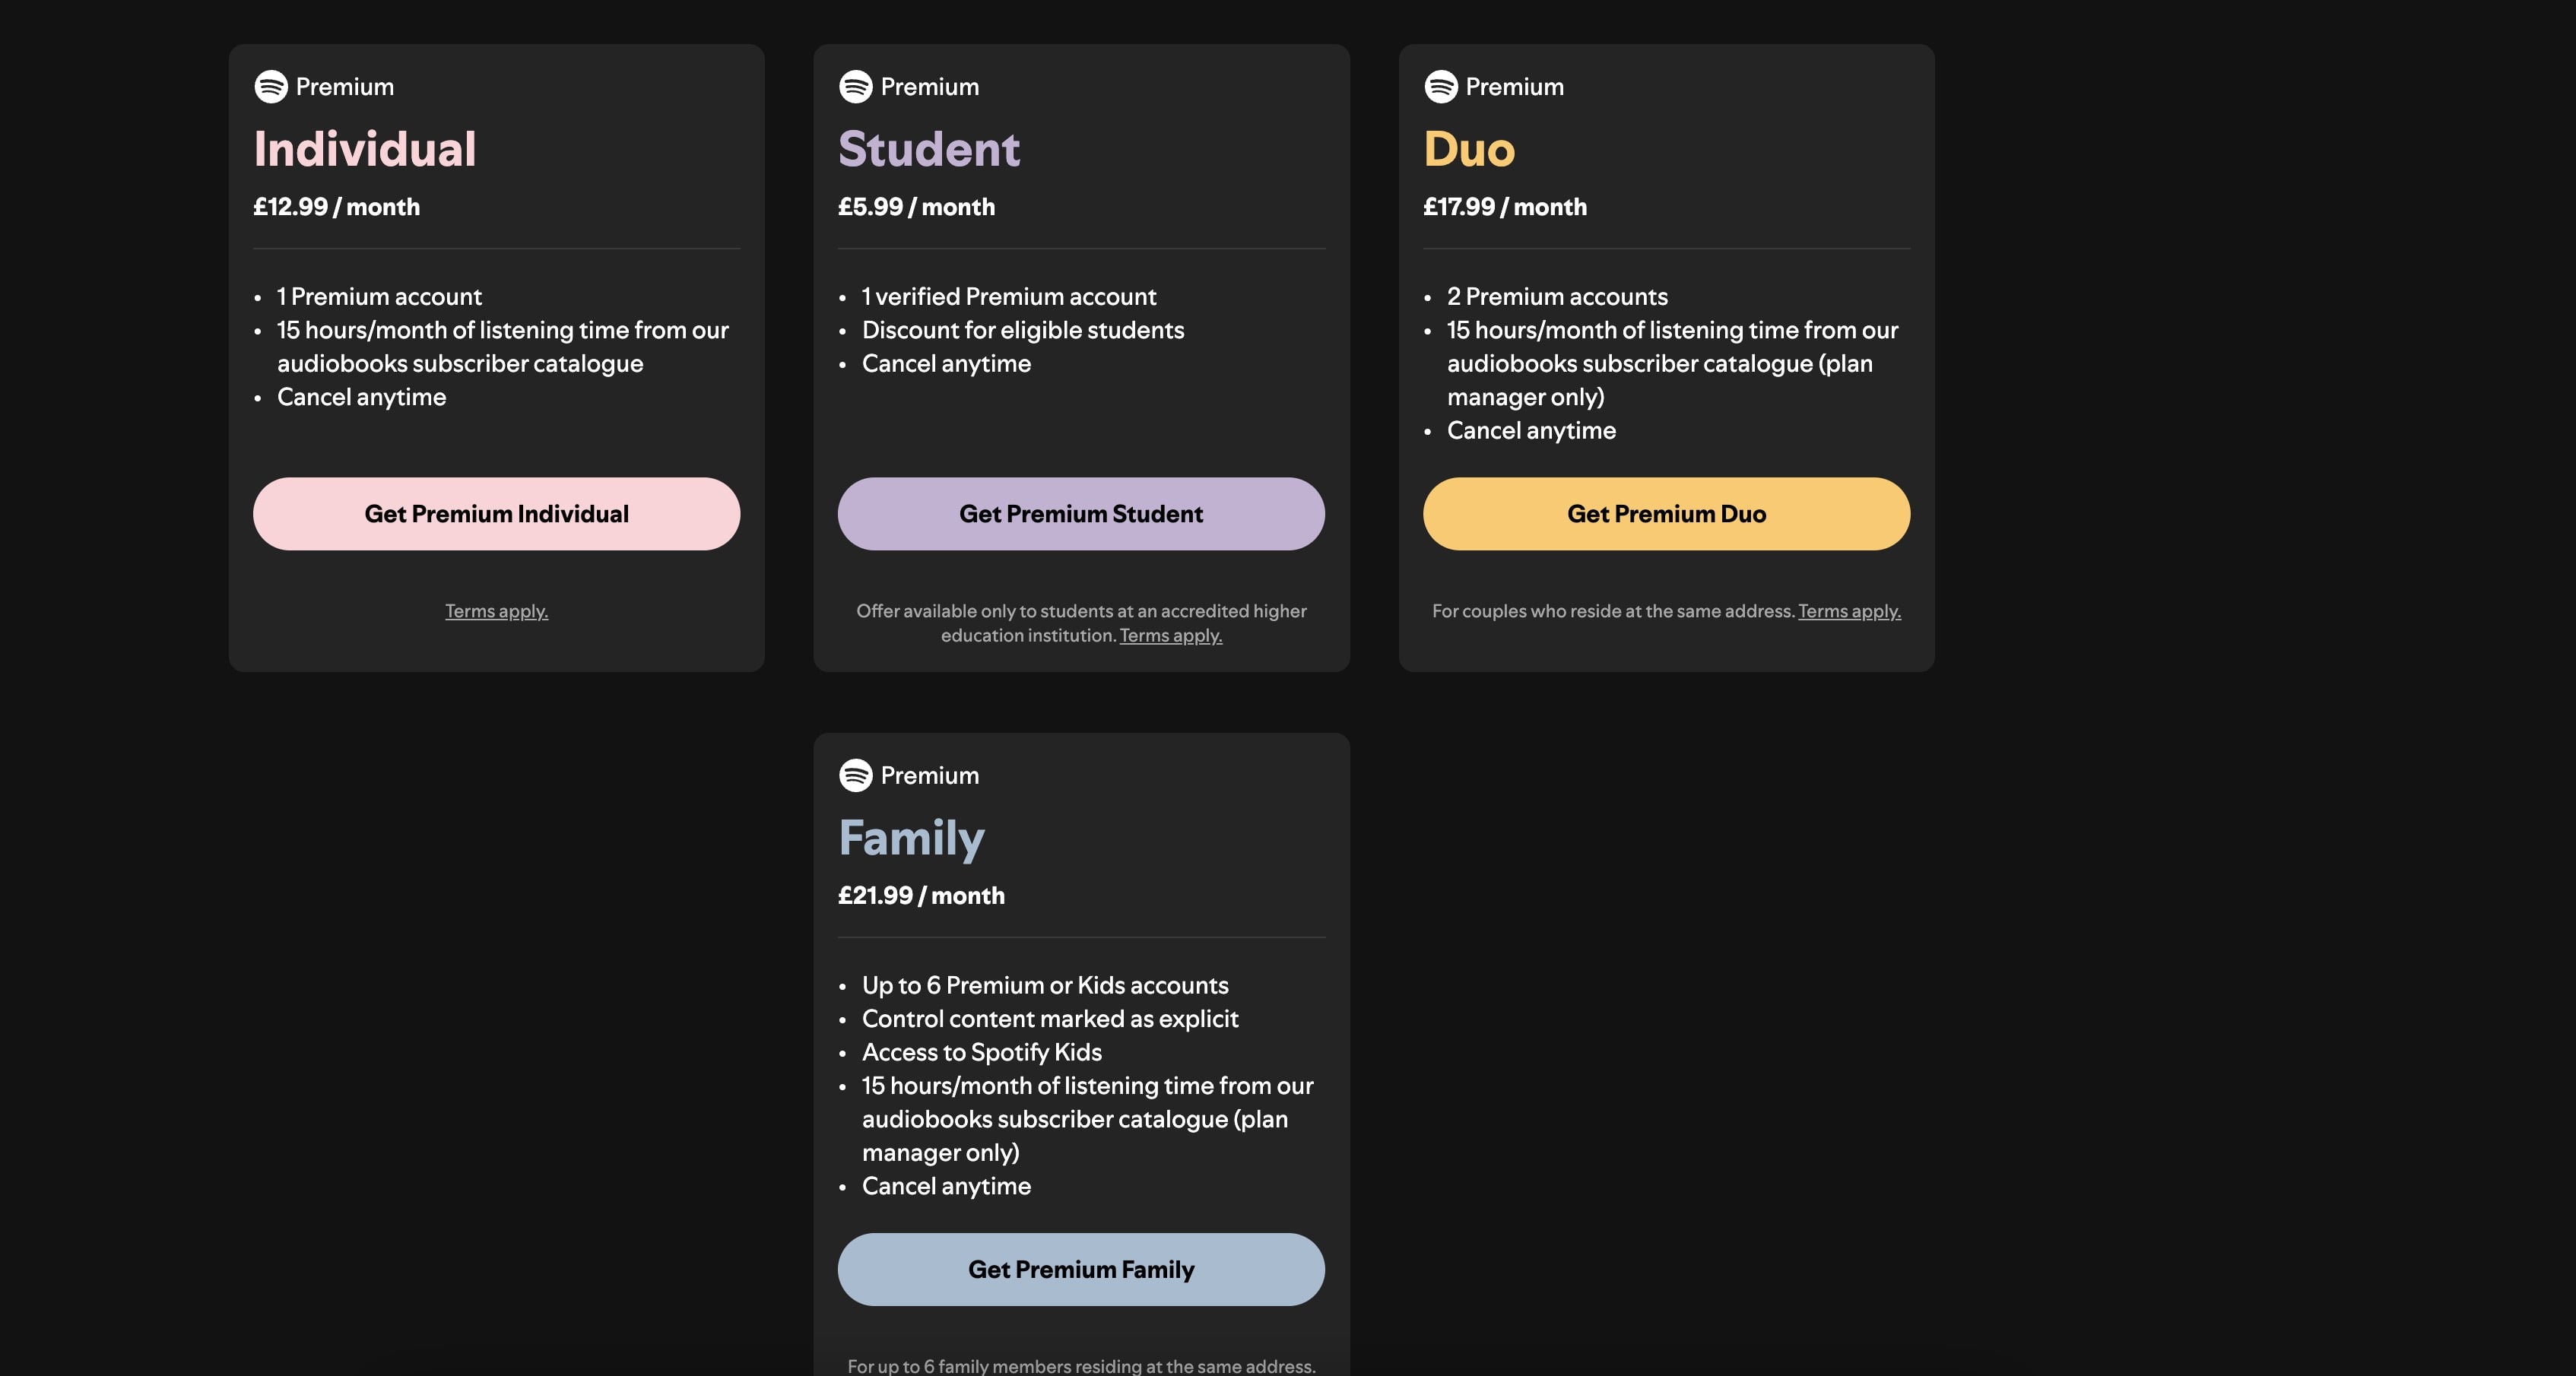This screenshot has height=1376, width=2576.
Task: Click the £12.99 / month price text
Action: 336,207
